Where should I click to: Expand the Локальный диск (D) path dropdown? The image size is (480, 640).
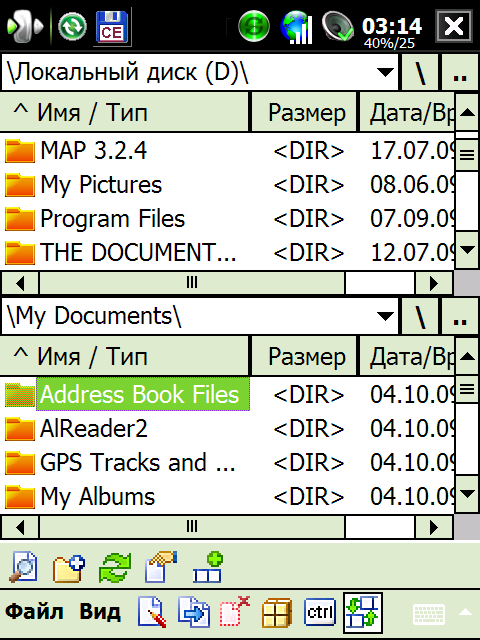point(385,72)
